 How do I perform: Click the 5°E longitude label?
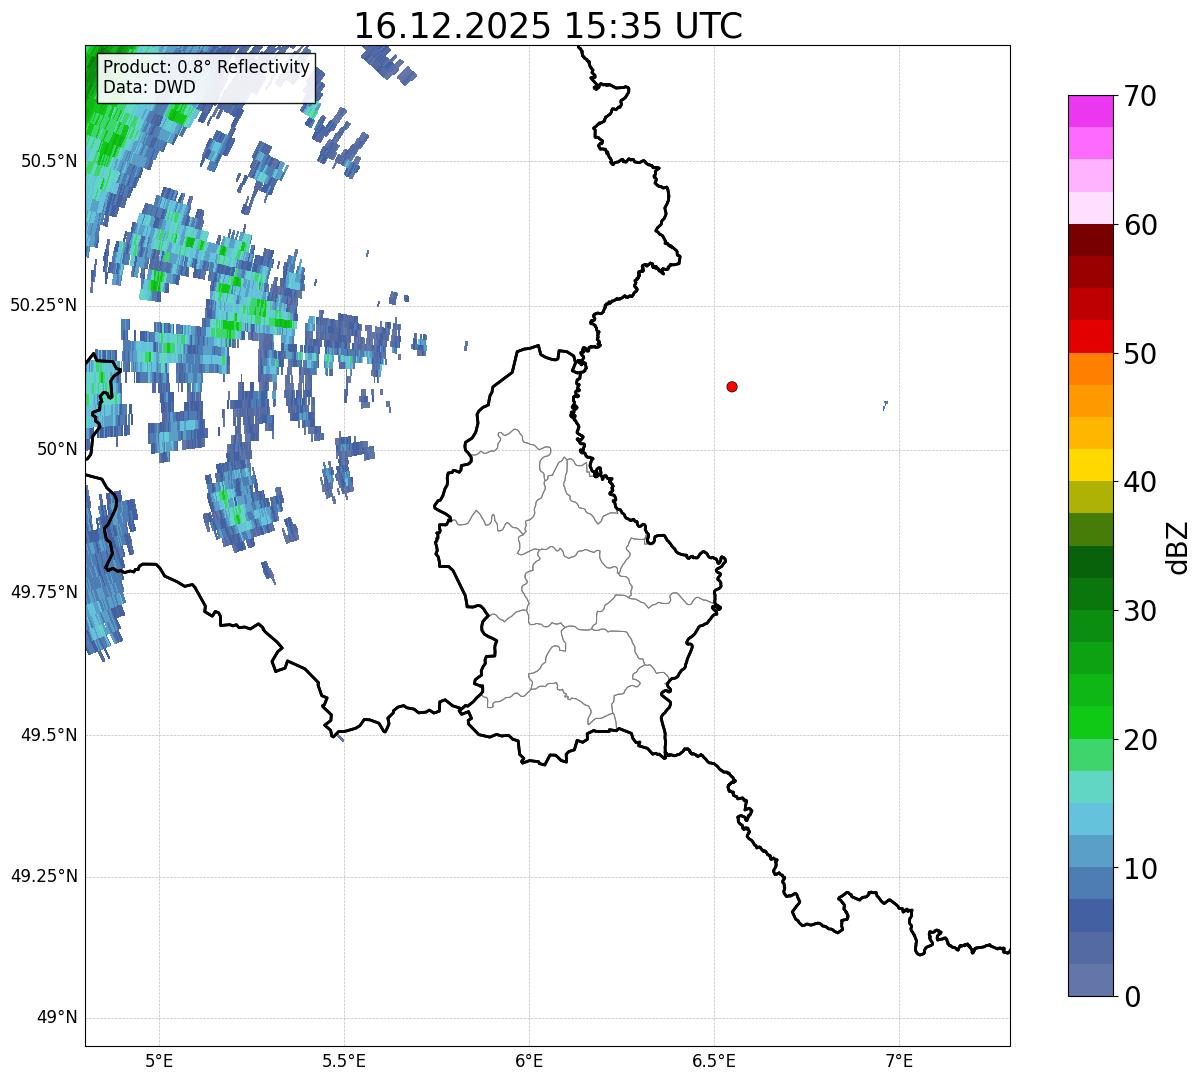coord(159,1061)
